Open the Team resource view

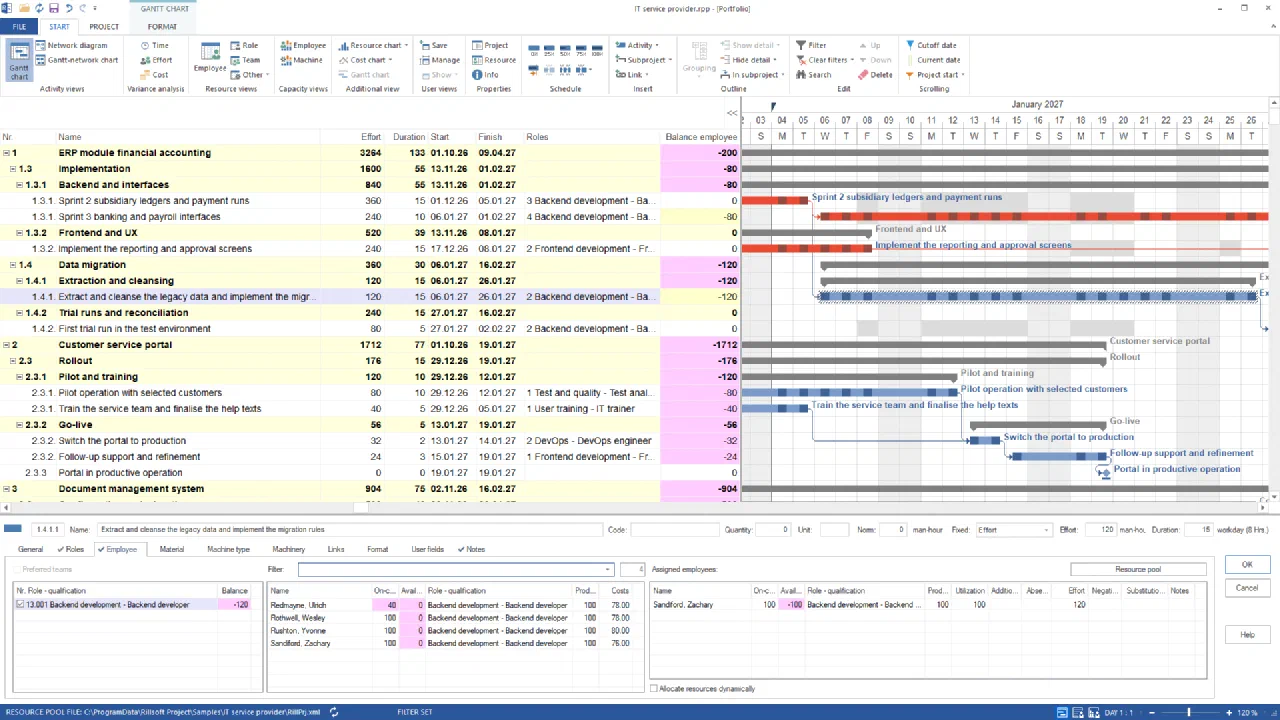(x=245, y=60)
